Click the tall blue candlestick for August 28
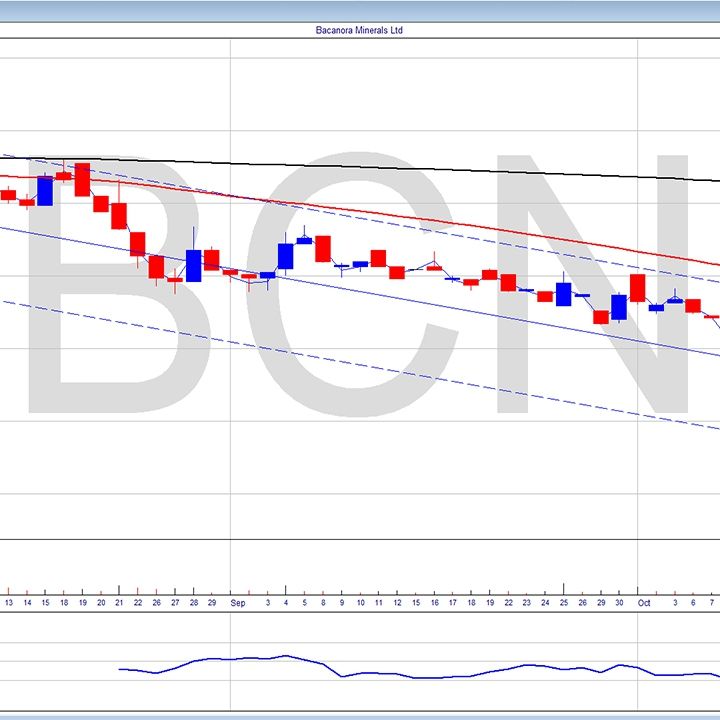Viewport: 720px width, 720px height. (193, 265)
